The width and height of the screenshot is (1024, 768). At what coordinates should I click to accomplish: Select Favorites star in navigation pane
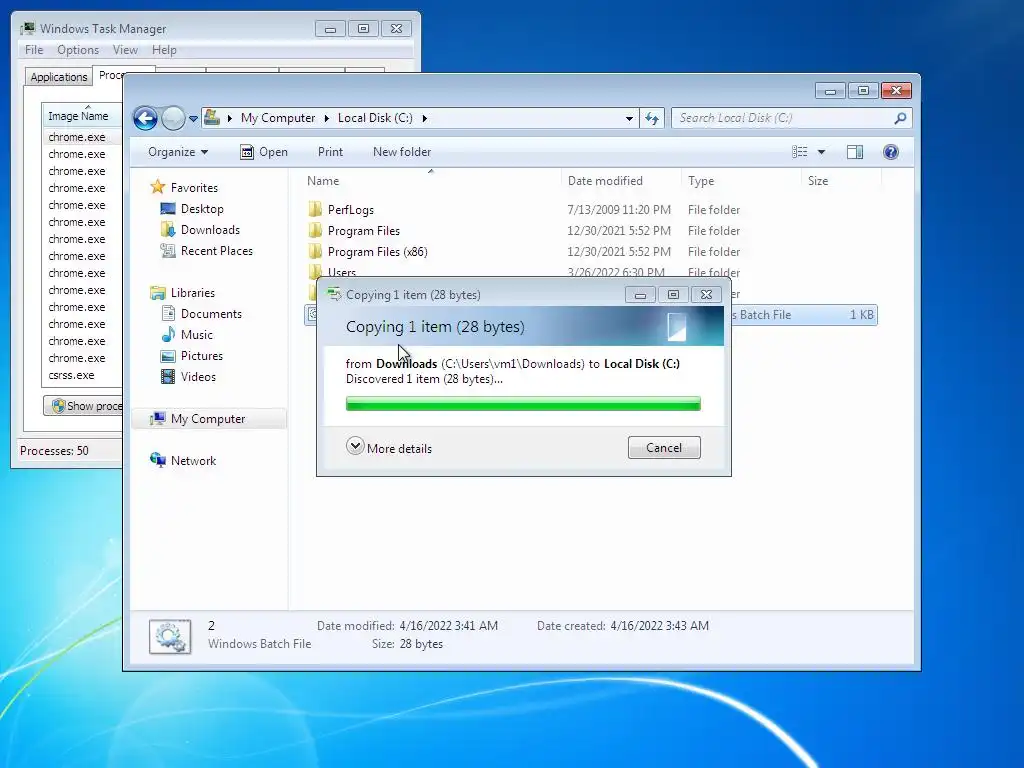coord(157,187)
